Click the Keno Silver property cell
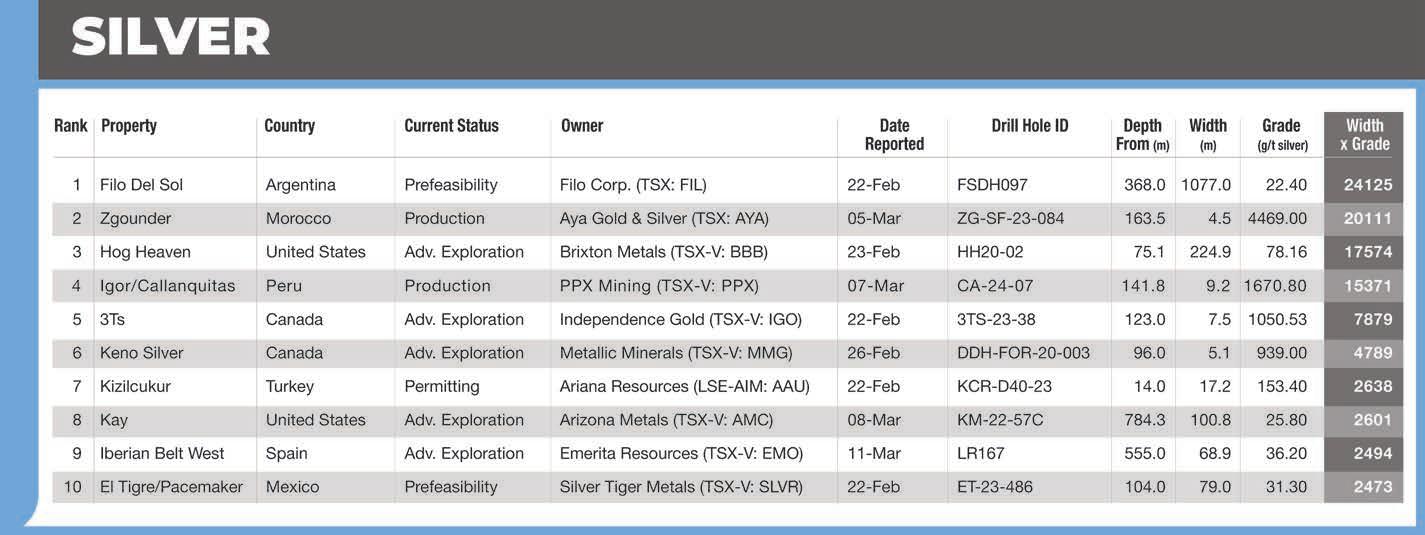This screenshot has height=535, width=1425. point(141,353)
